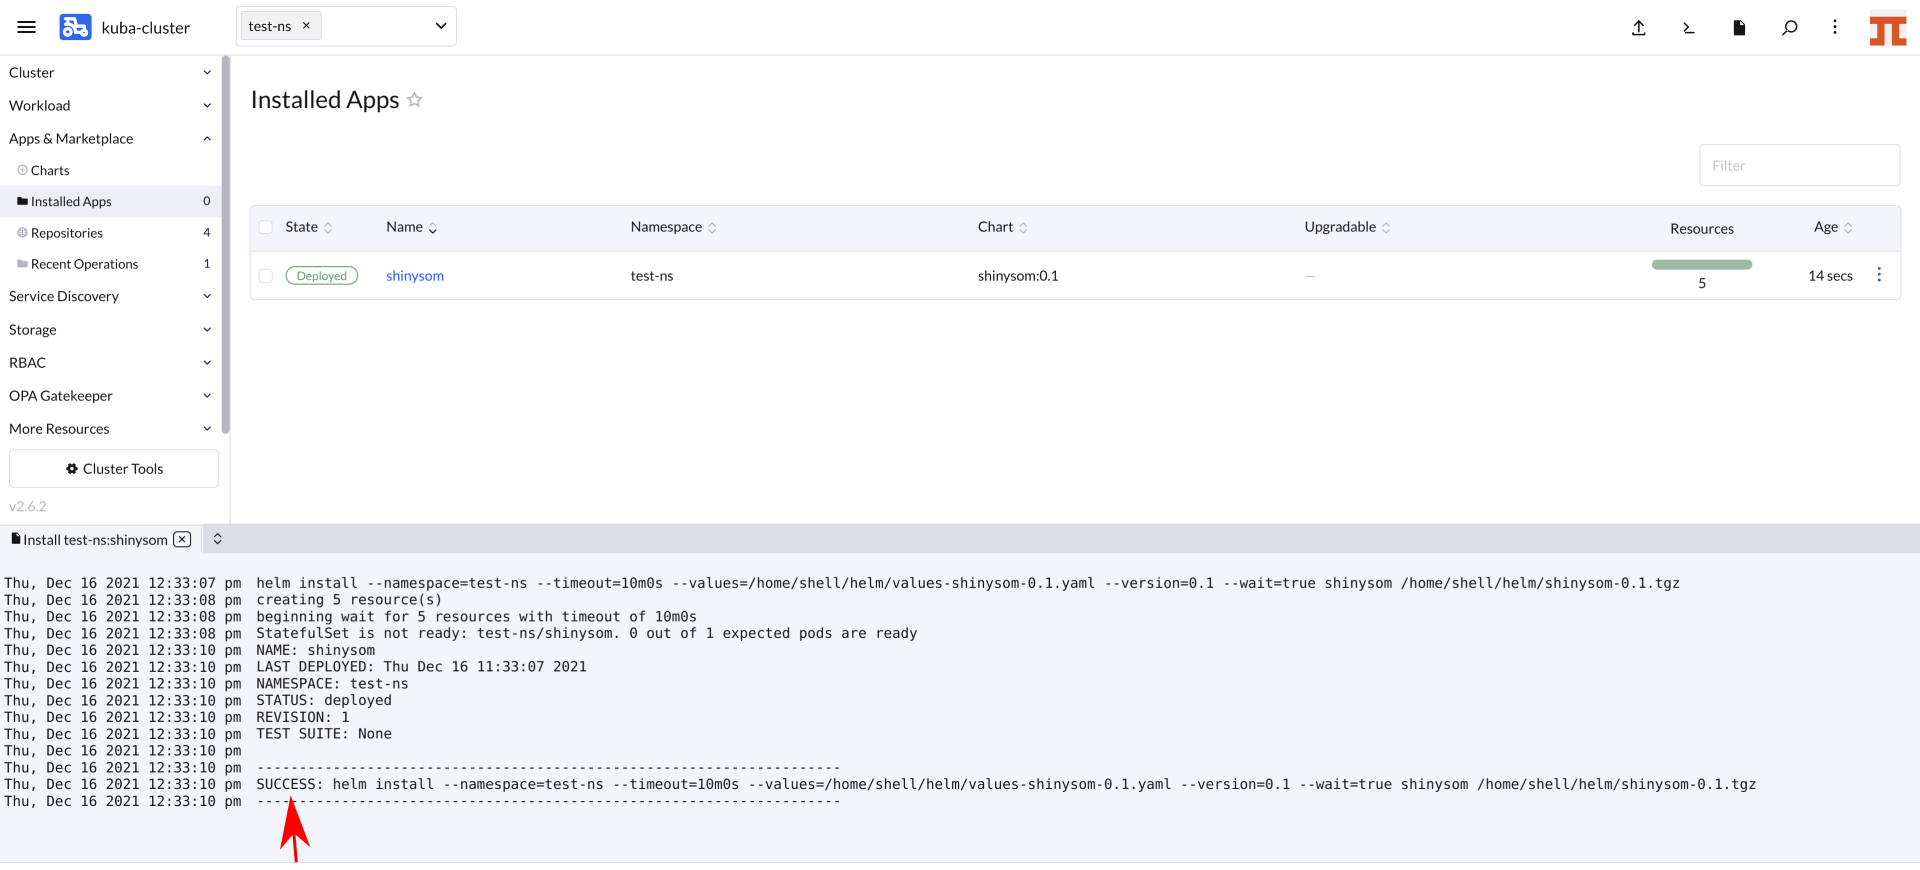The height and width of the screenshot is (870, 1920).
Task: Close the Install test-ns:shinysom tab
Action: [182, 539]
